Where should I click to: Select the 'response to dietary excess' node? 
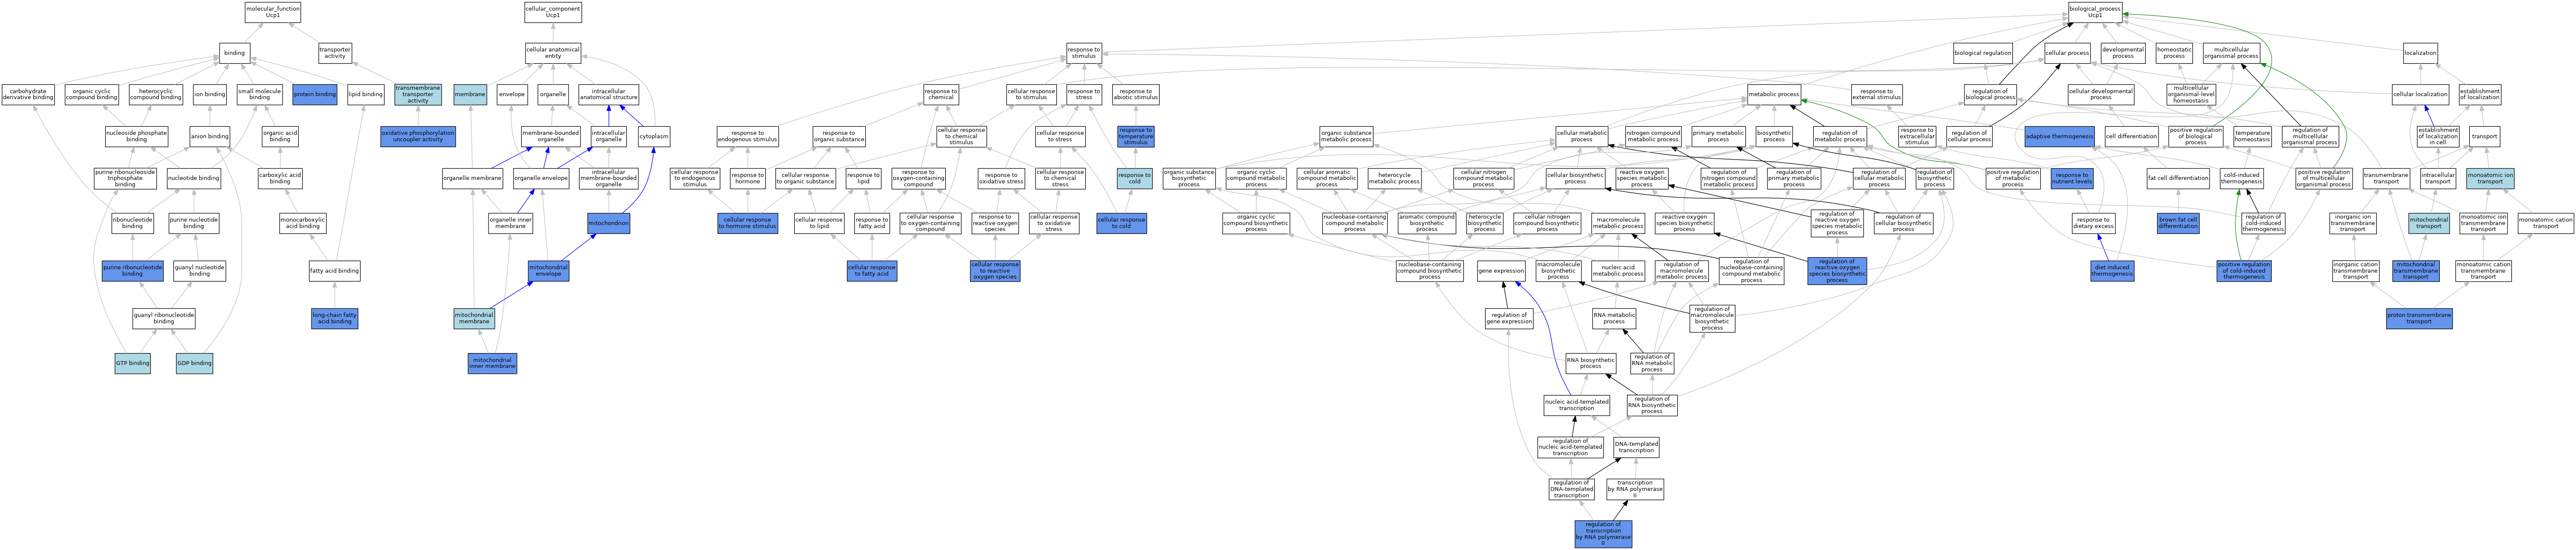tap(2092, 223)
